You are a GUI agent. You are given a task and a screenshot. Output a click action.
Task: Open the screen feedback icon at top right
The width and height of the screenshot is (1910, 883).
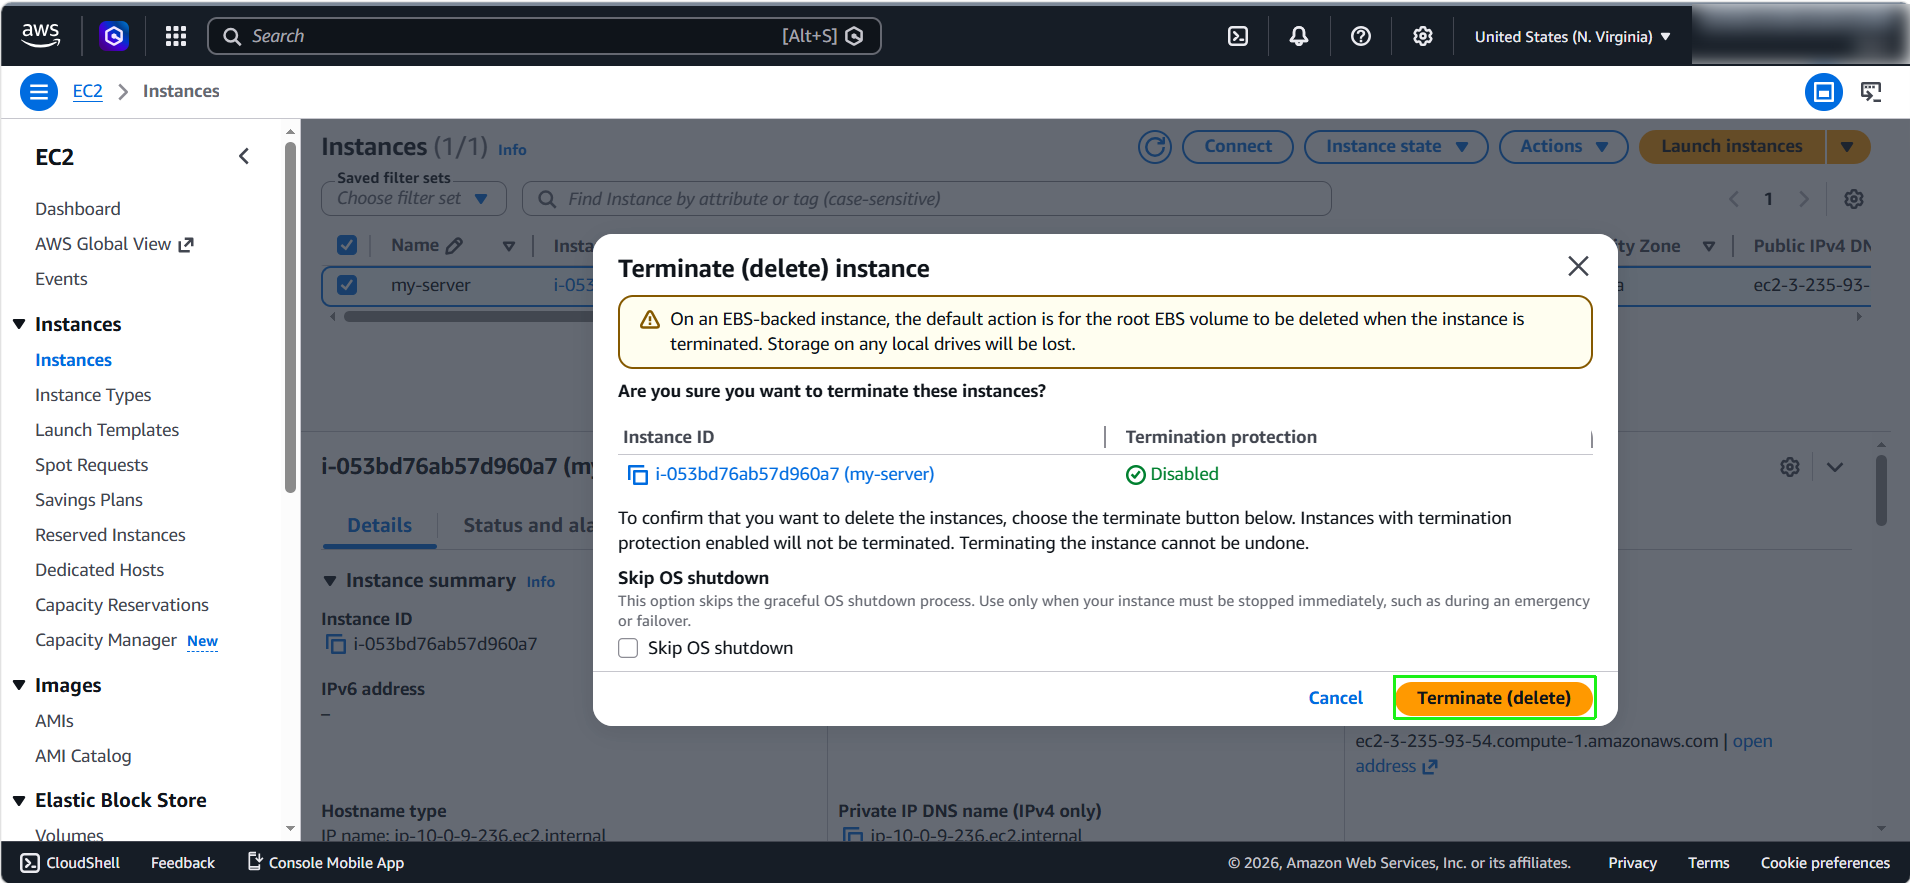click(1871, 92)
